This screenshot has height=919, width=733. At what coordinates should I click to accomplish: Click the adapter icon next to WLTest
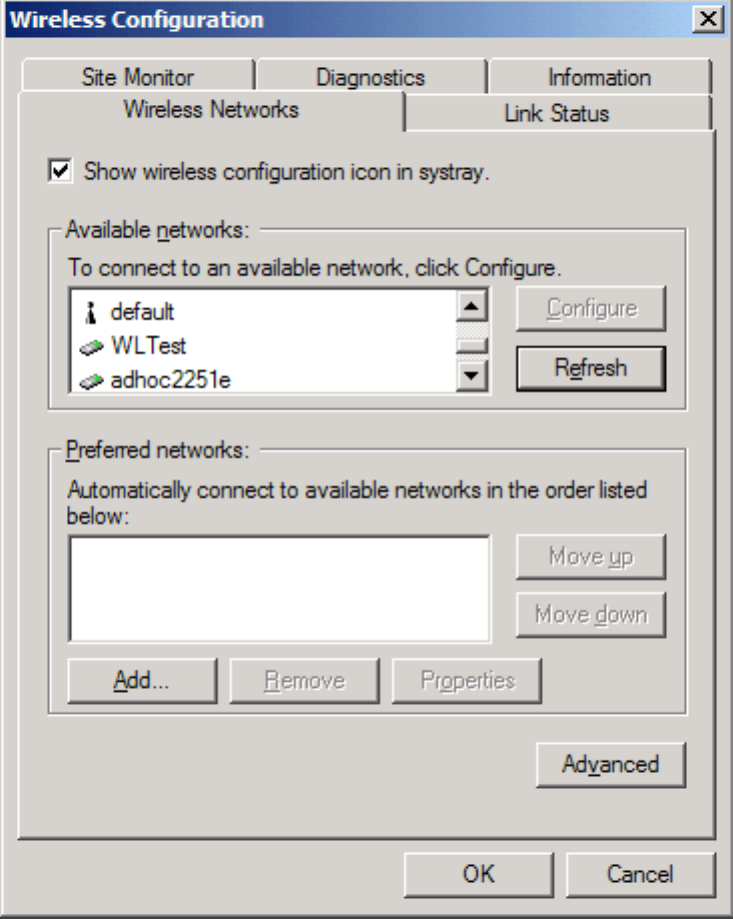(92, 346)
